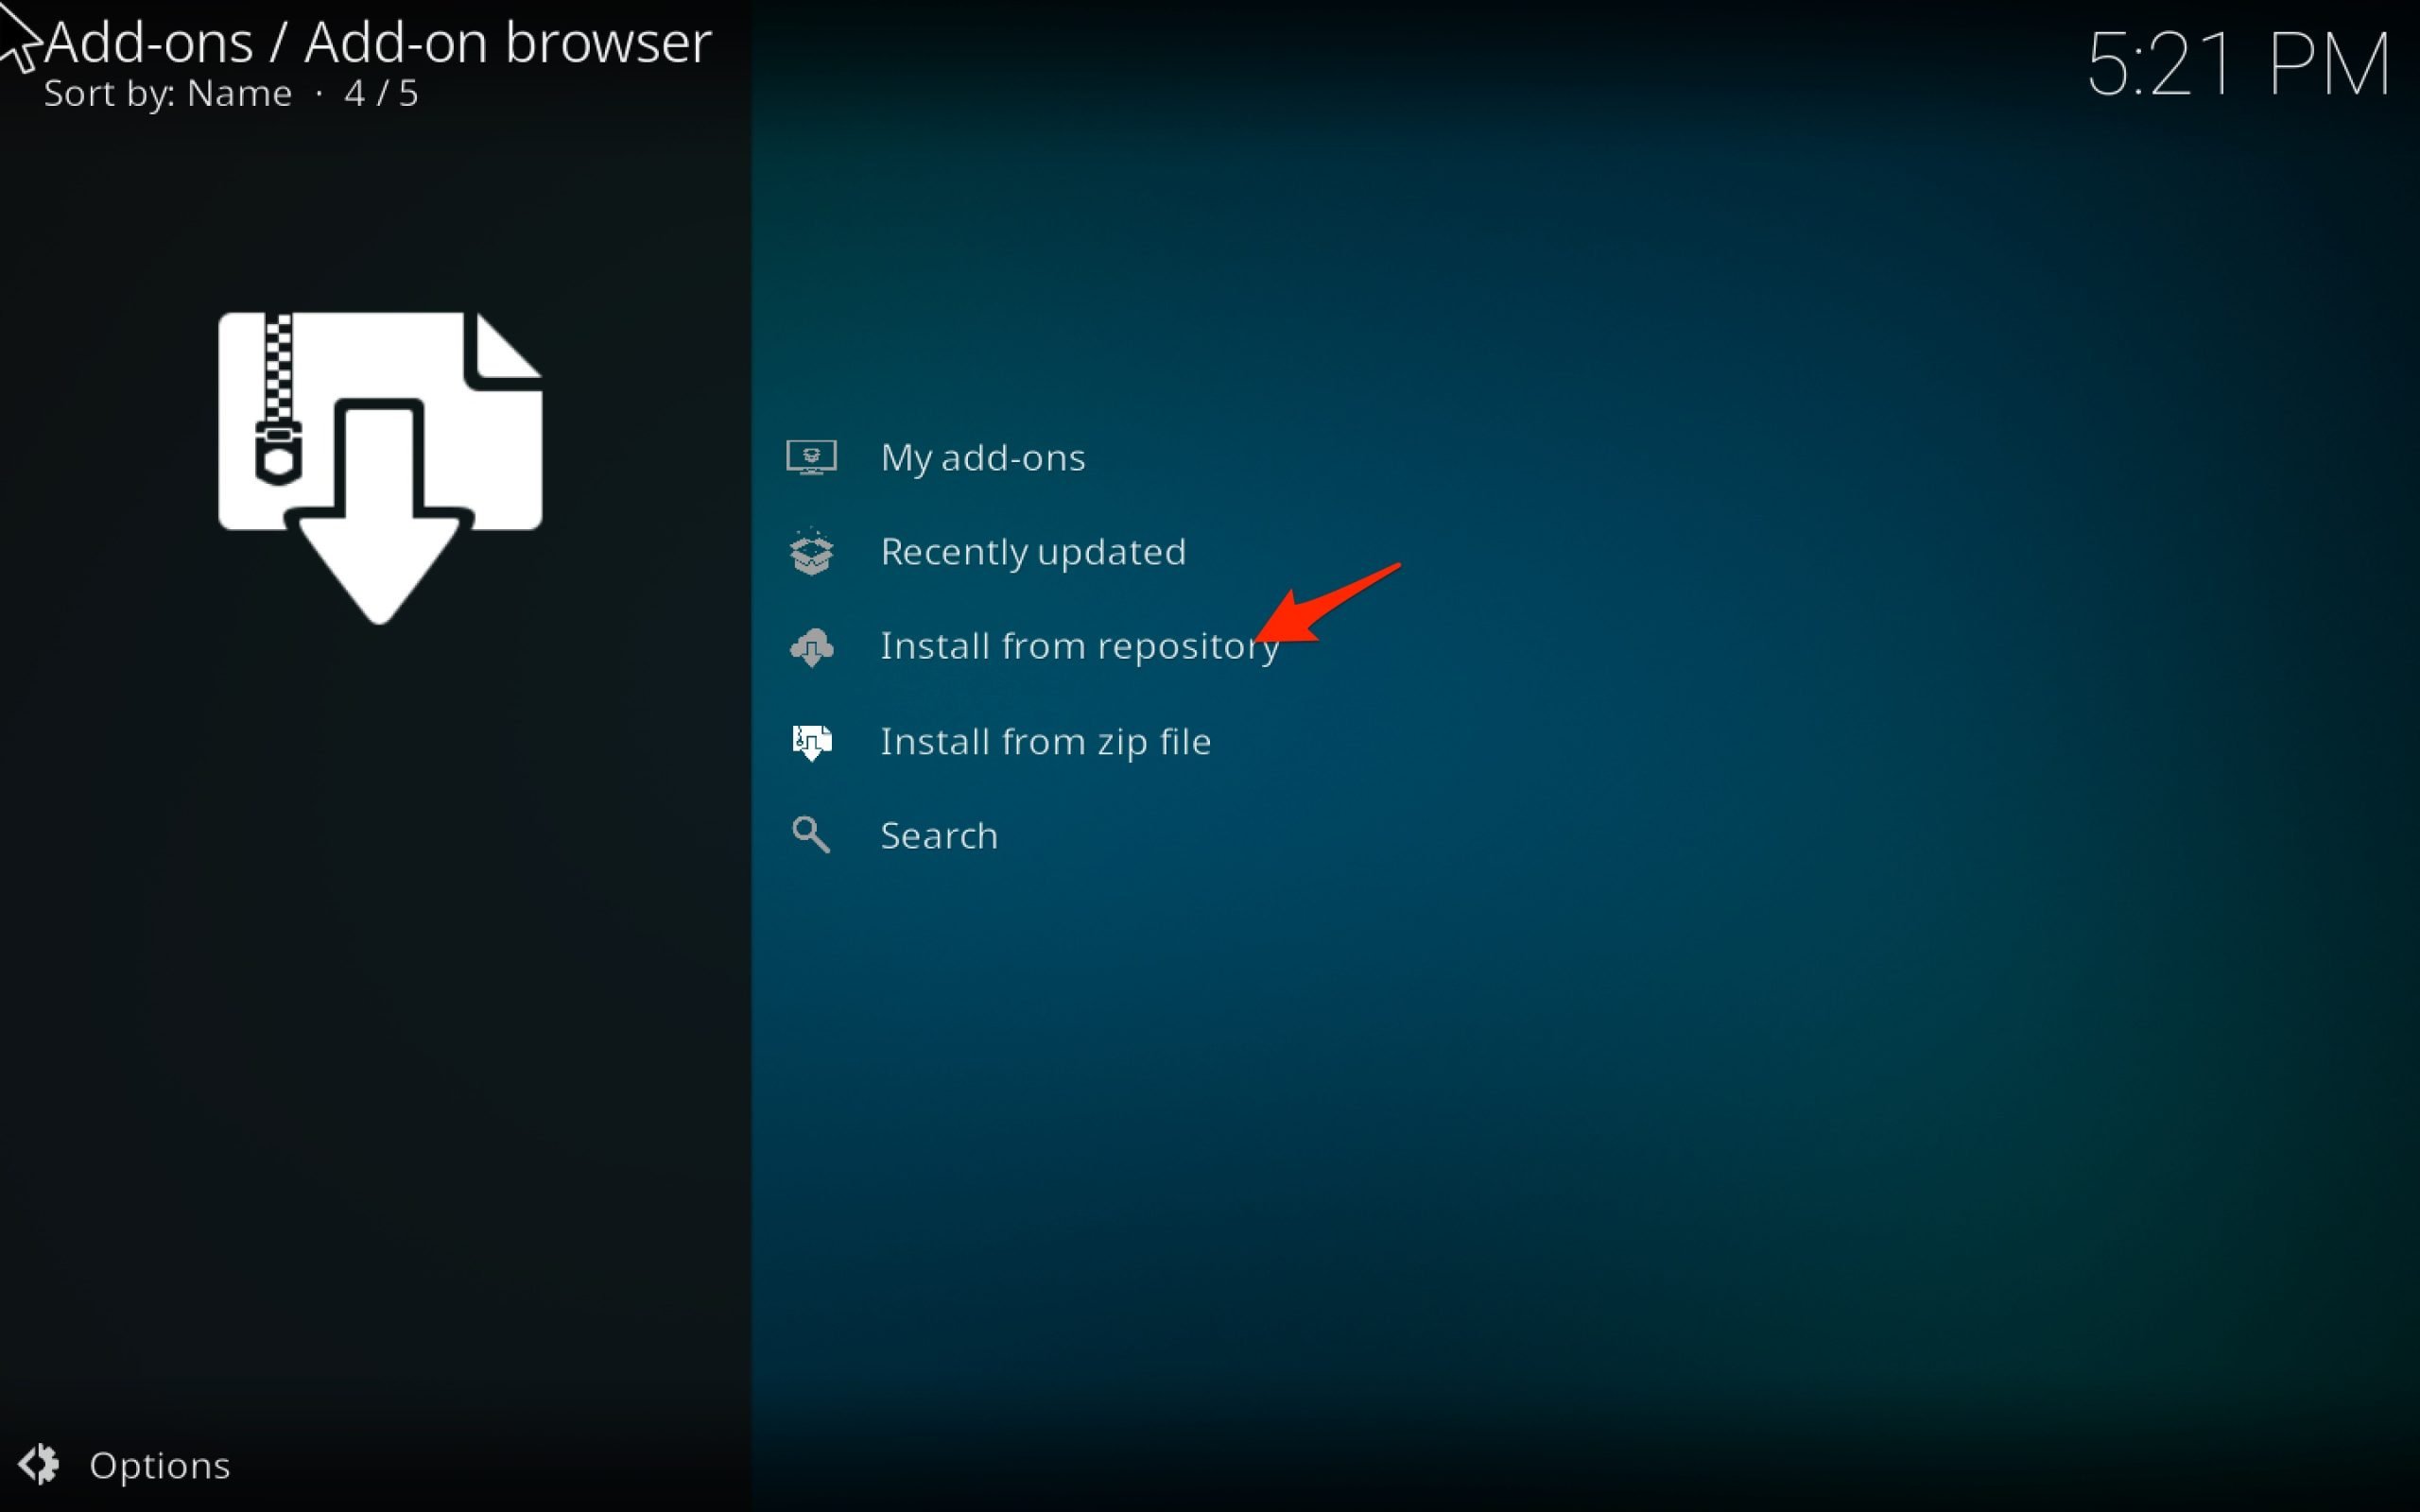
Task: Select the Recently updated text entry
Action: coord(1032,552)
